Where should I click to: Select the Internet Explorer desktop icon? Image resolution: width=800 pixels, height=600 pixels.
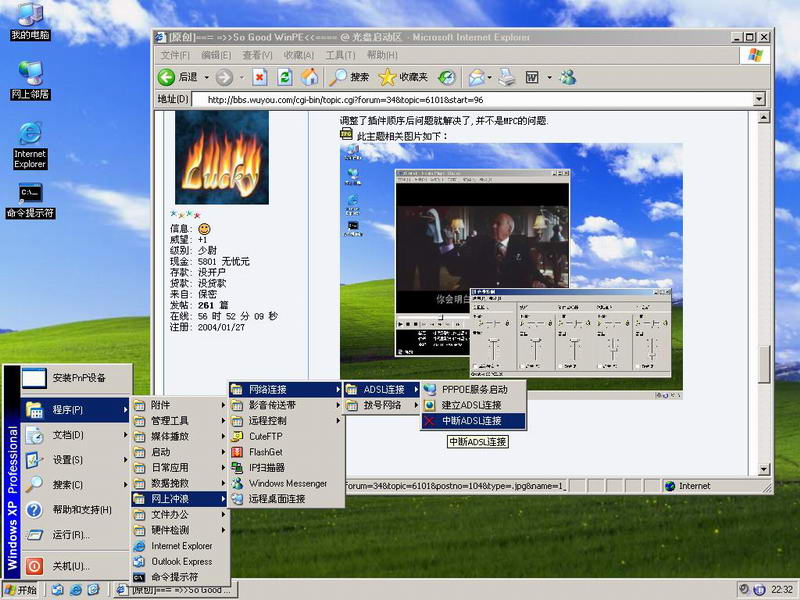tap(30, 145)
